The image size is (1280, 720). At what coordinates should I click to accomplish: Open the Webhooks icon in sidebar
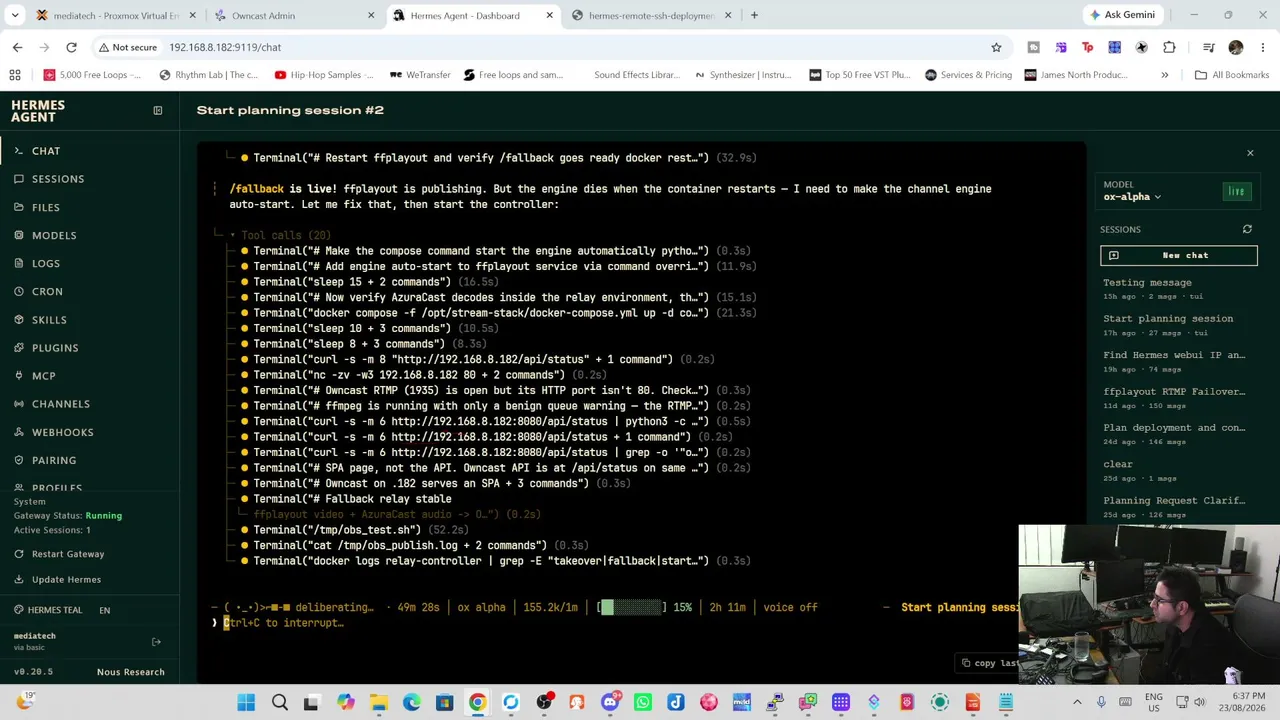tap(19, 432)
